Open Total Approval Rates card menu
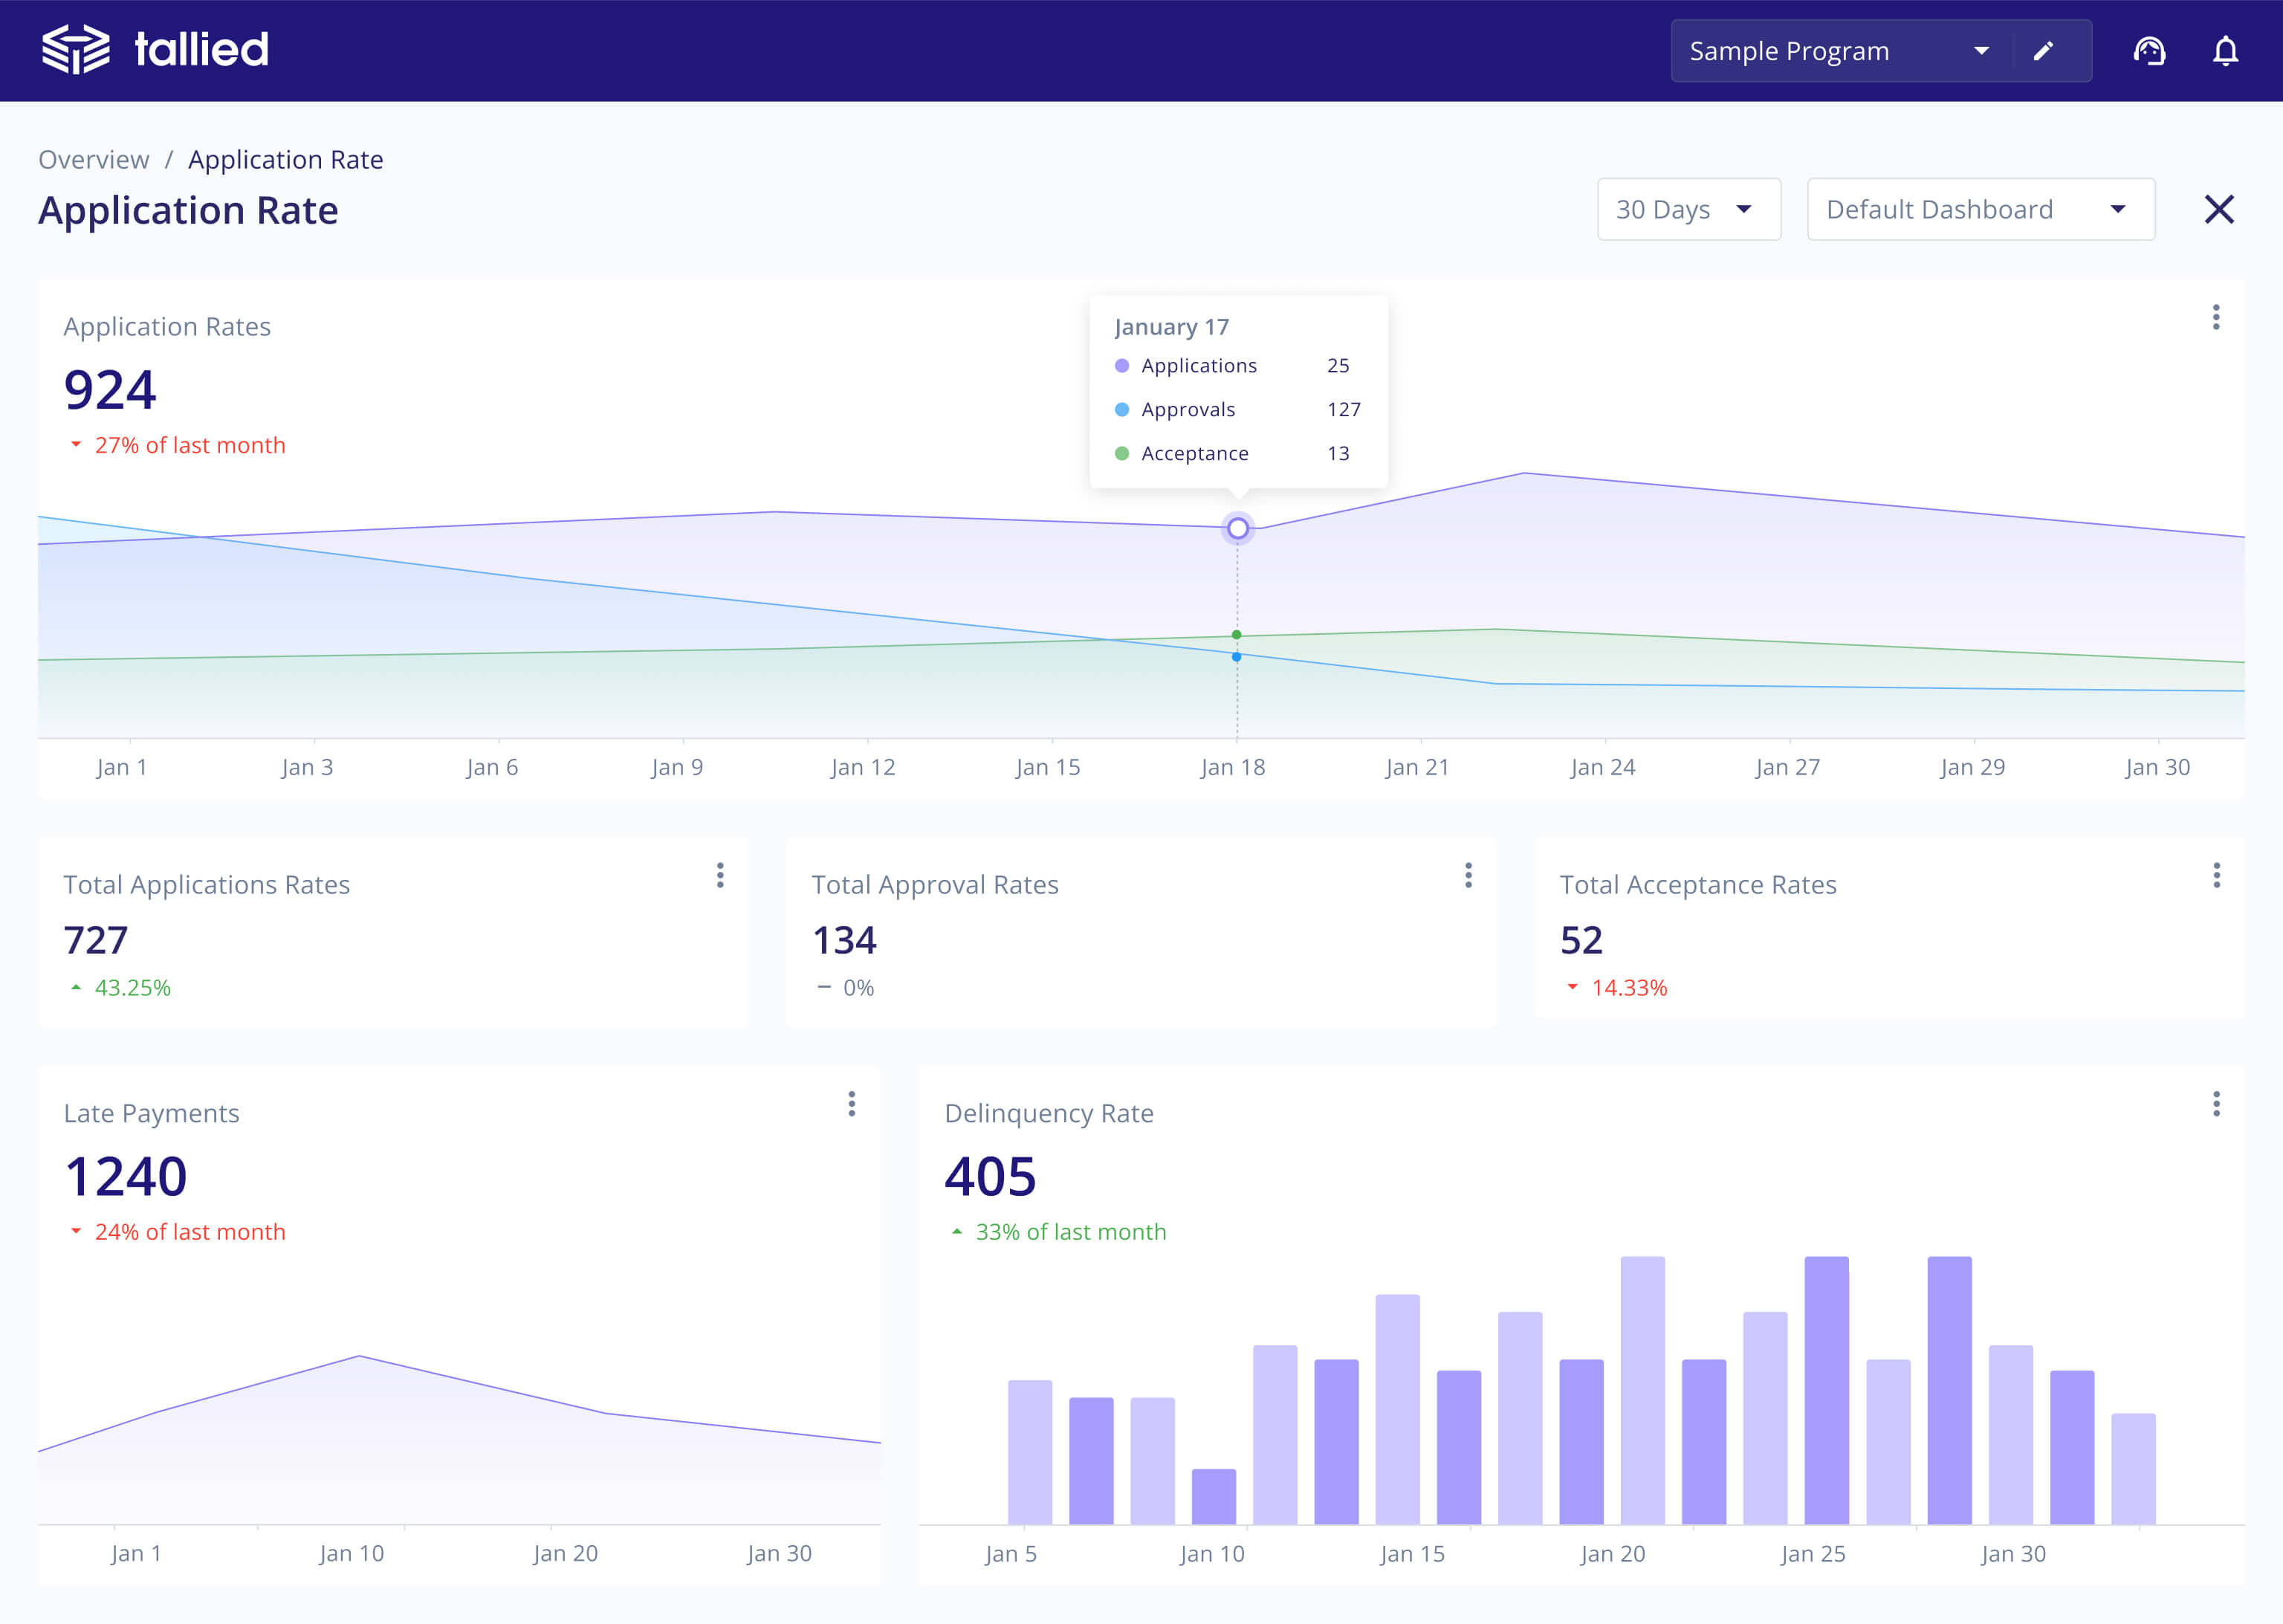The height and width of the screenshot is (1624, 2283). [x=1468, y=875]
